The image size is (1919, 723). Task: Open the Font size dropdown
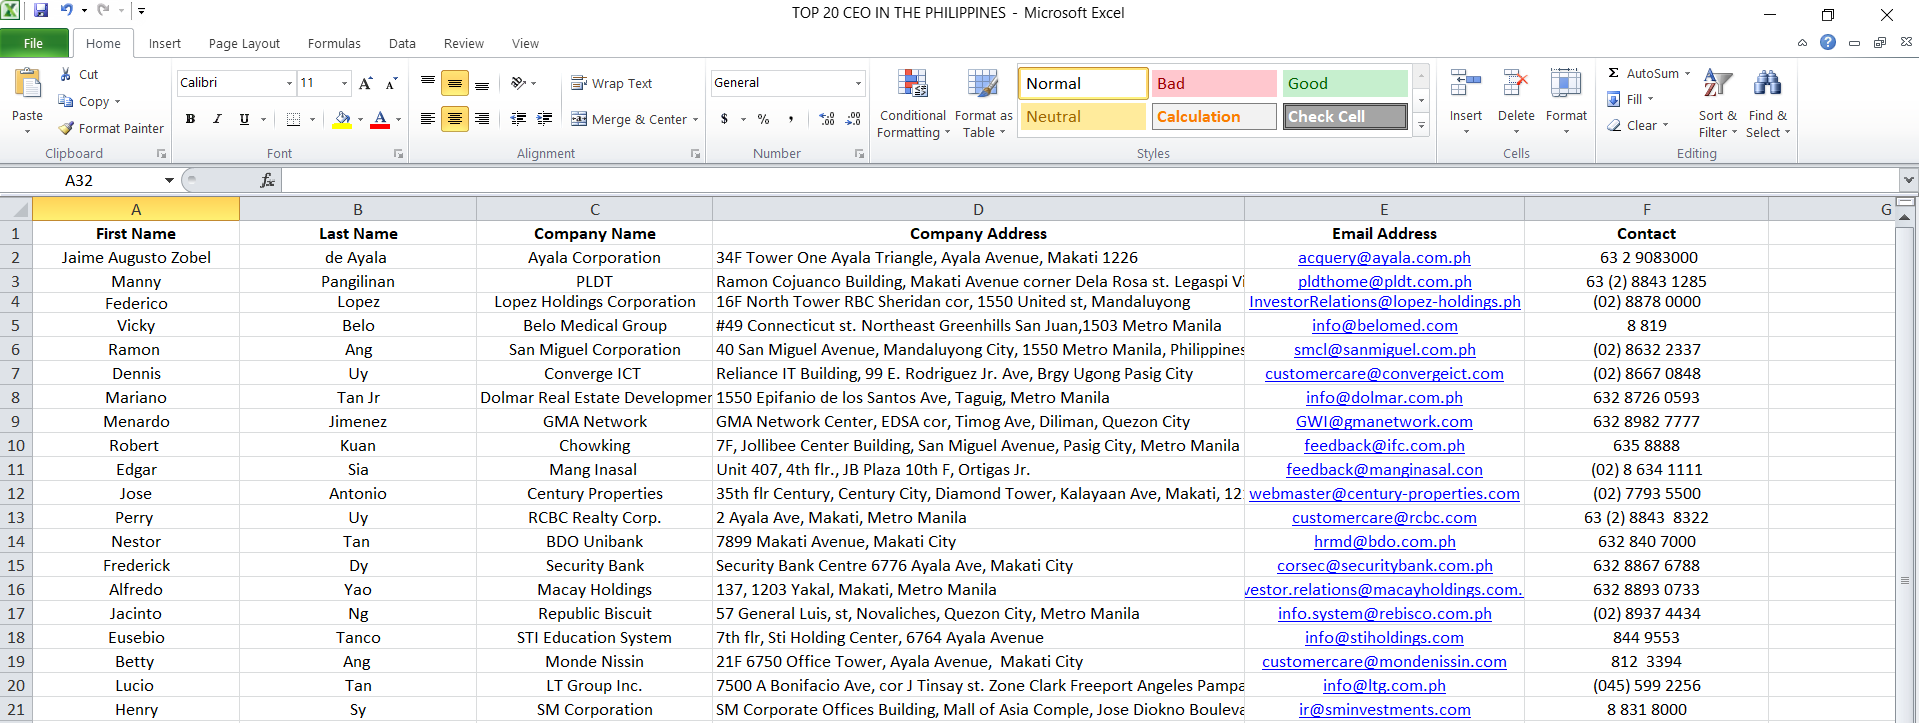(345, 83)
